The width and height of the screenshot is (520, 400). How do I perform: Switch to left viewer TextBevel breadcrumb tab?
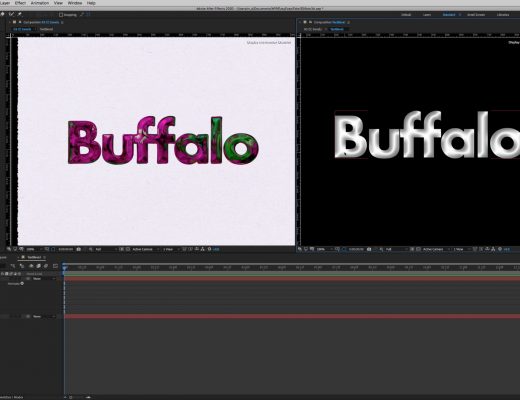(46, 29)
